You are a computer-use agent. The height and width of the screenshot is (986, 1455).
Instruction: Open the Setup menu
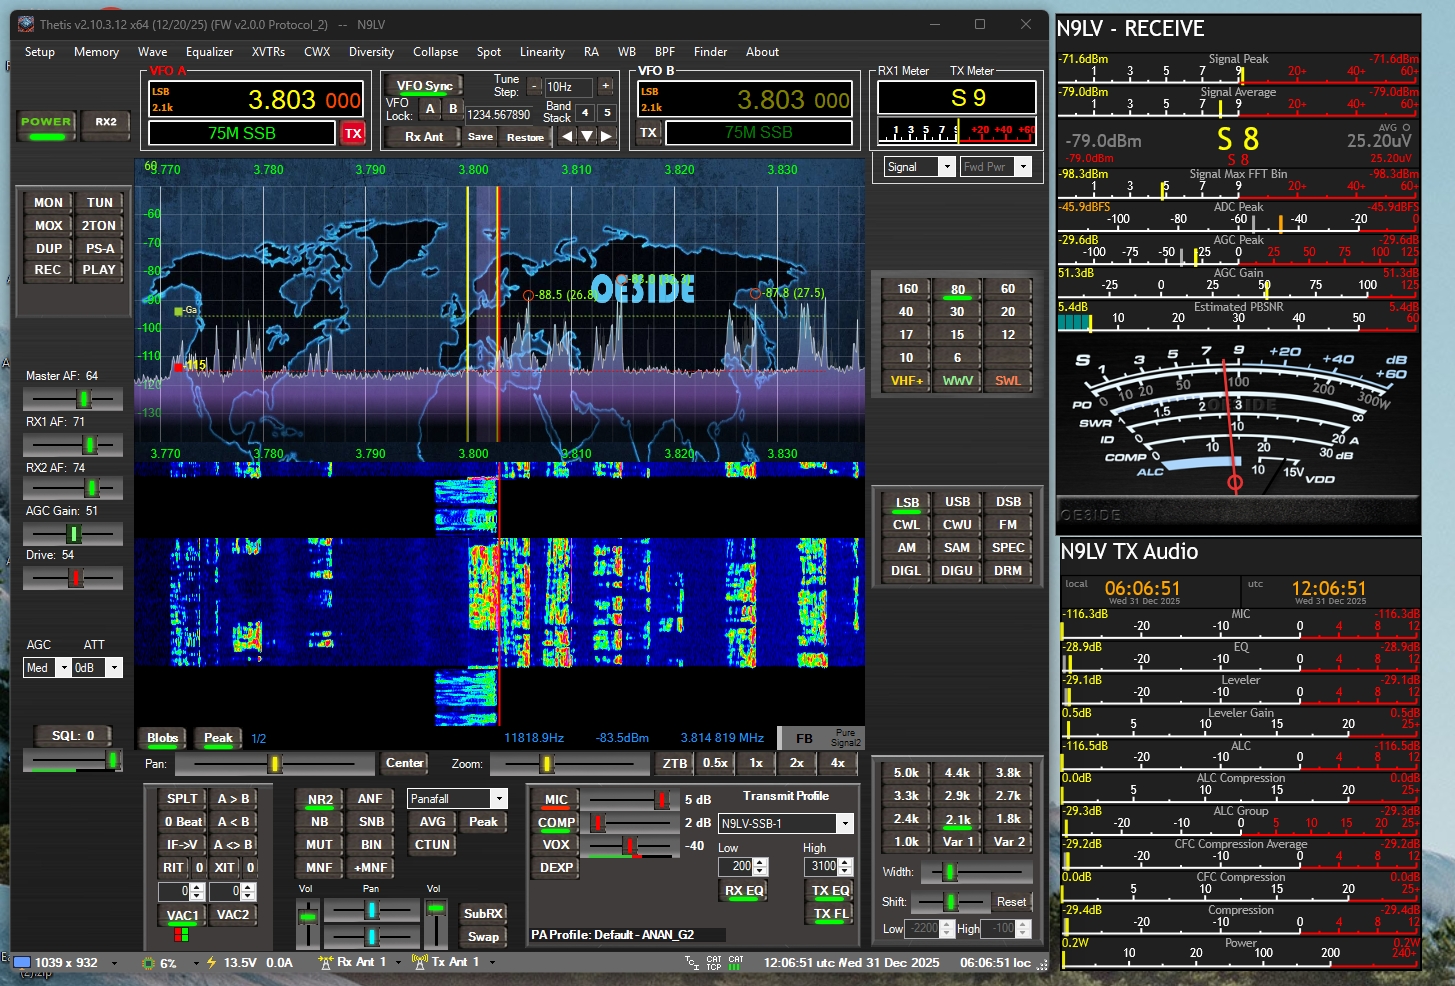tap(40, 52)
